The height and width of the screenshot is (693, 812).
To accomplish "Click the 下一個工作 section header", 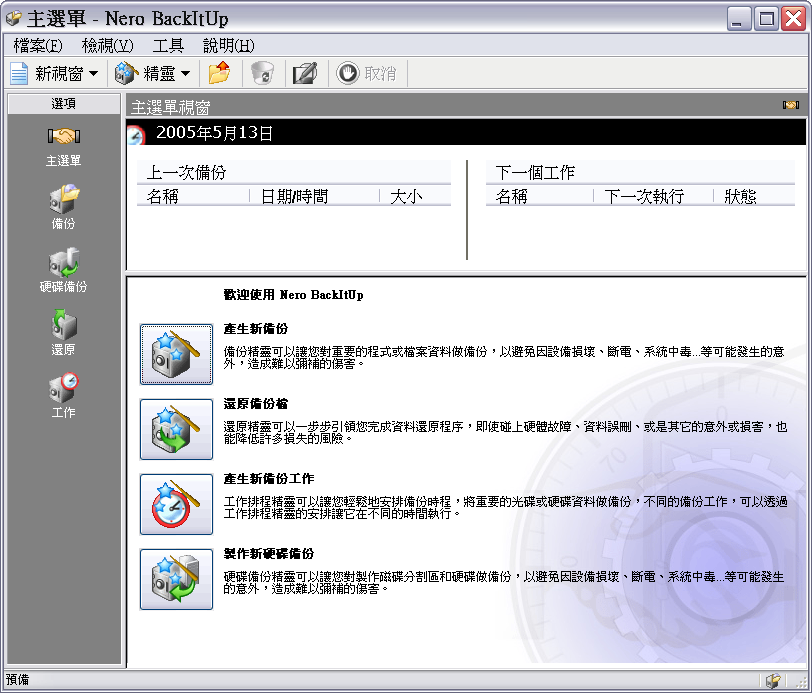I will point(640,172).
